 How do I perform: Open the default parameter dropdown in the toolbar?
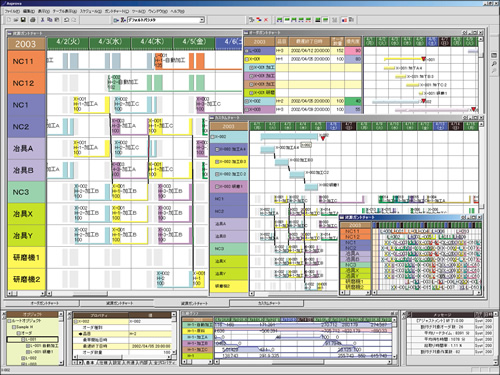pyautogui.click(x=202, y=20)
